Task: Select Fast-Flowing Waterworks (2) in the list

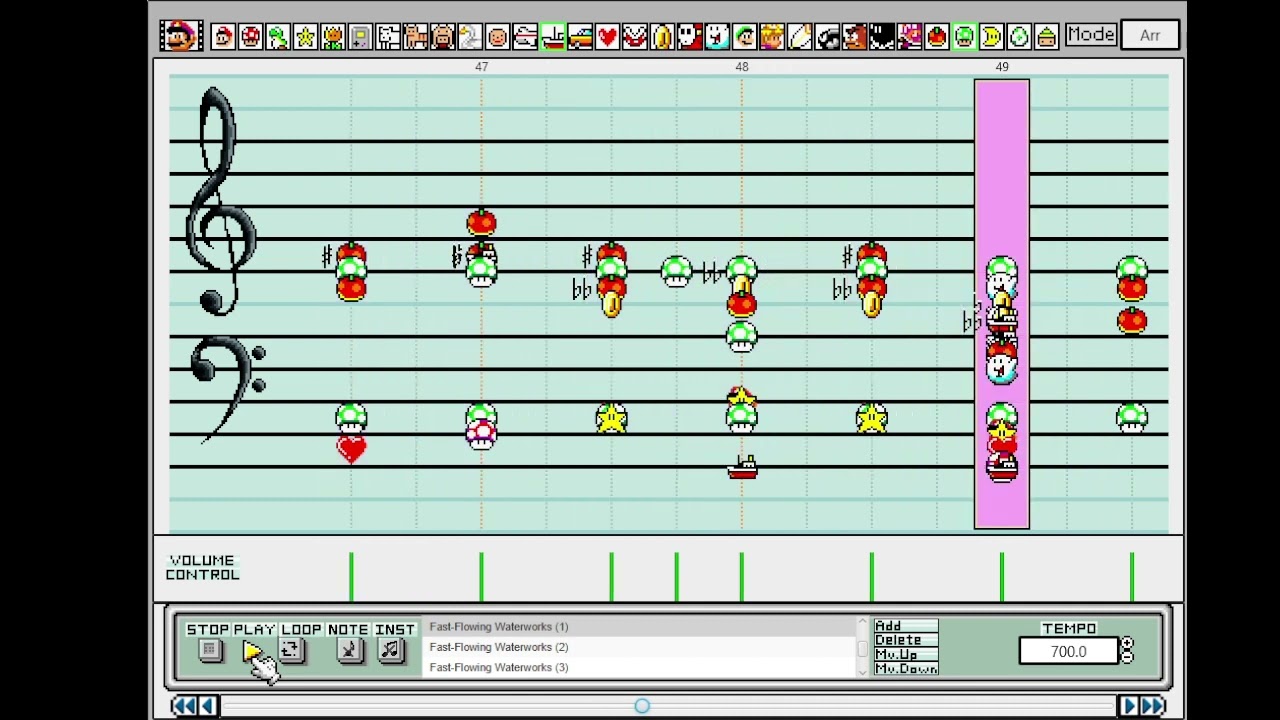Action: (x=640, y=647)
